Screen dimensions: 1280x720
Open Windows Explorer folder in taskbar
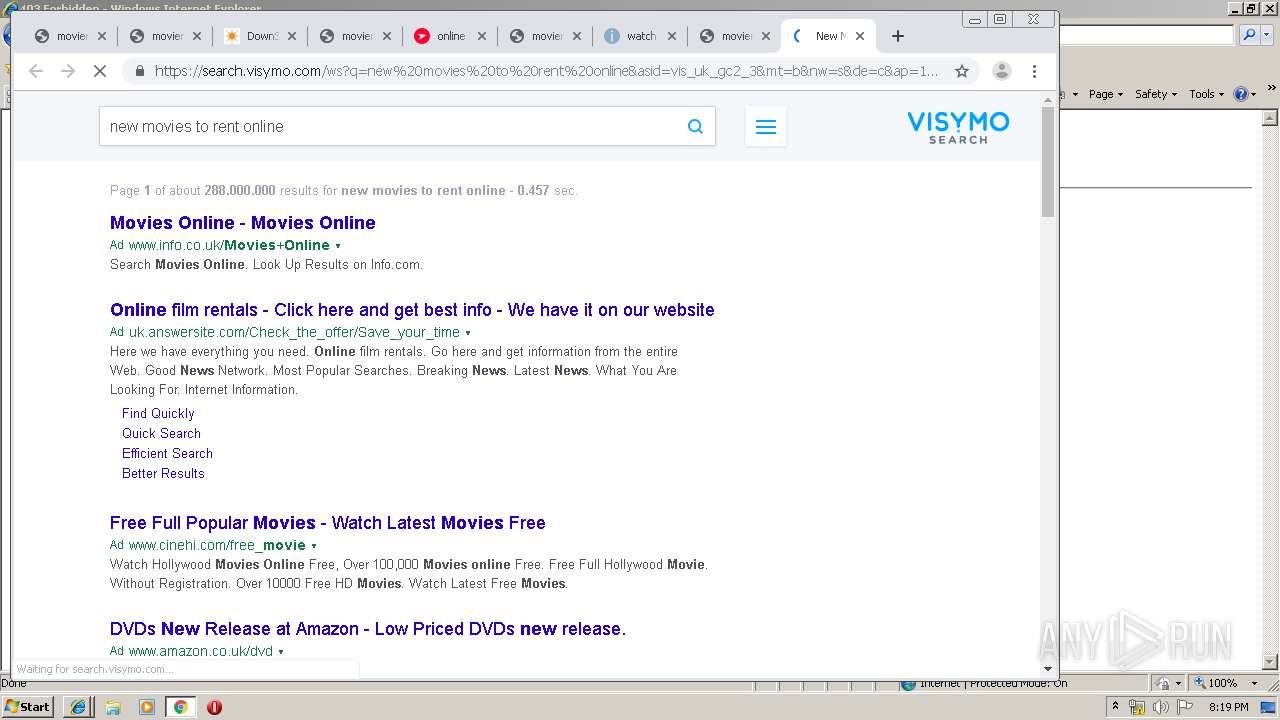coord(113,707)
